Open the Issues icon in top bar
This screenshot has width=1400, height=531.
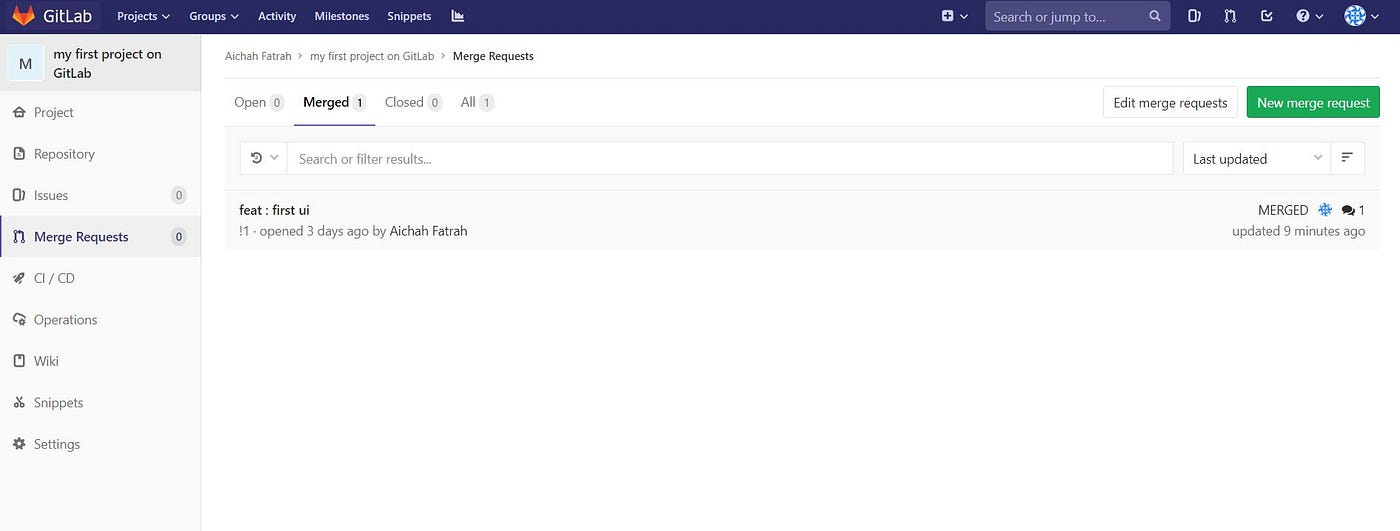point(1194,16)
